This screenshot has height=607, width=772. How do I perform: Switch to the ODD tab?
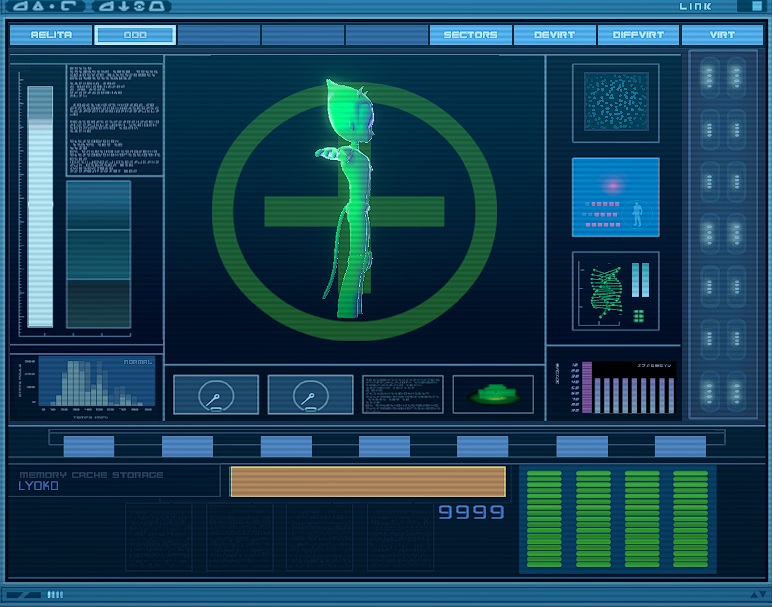[135, 35]
